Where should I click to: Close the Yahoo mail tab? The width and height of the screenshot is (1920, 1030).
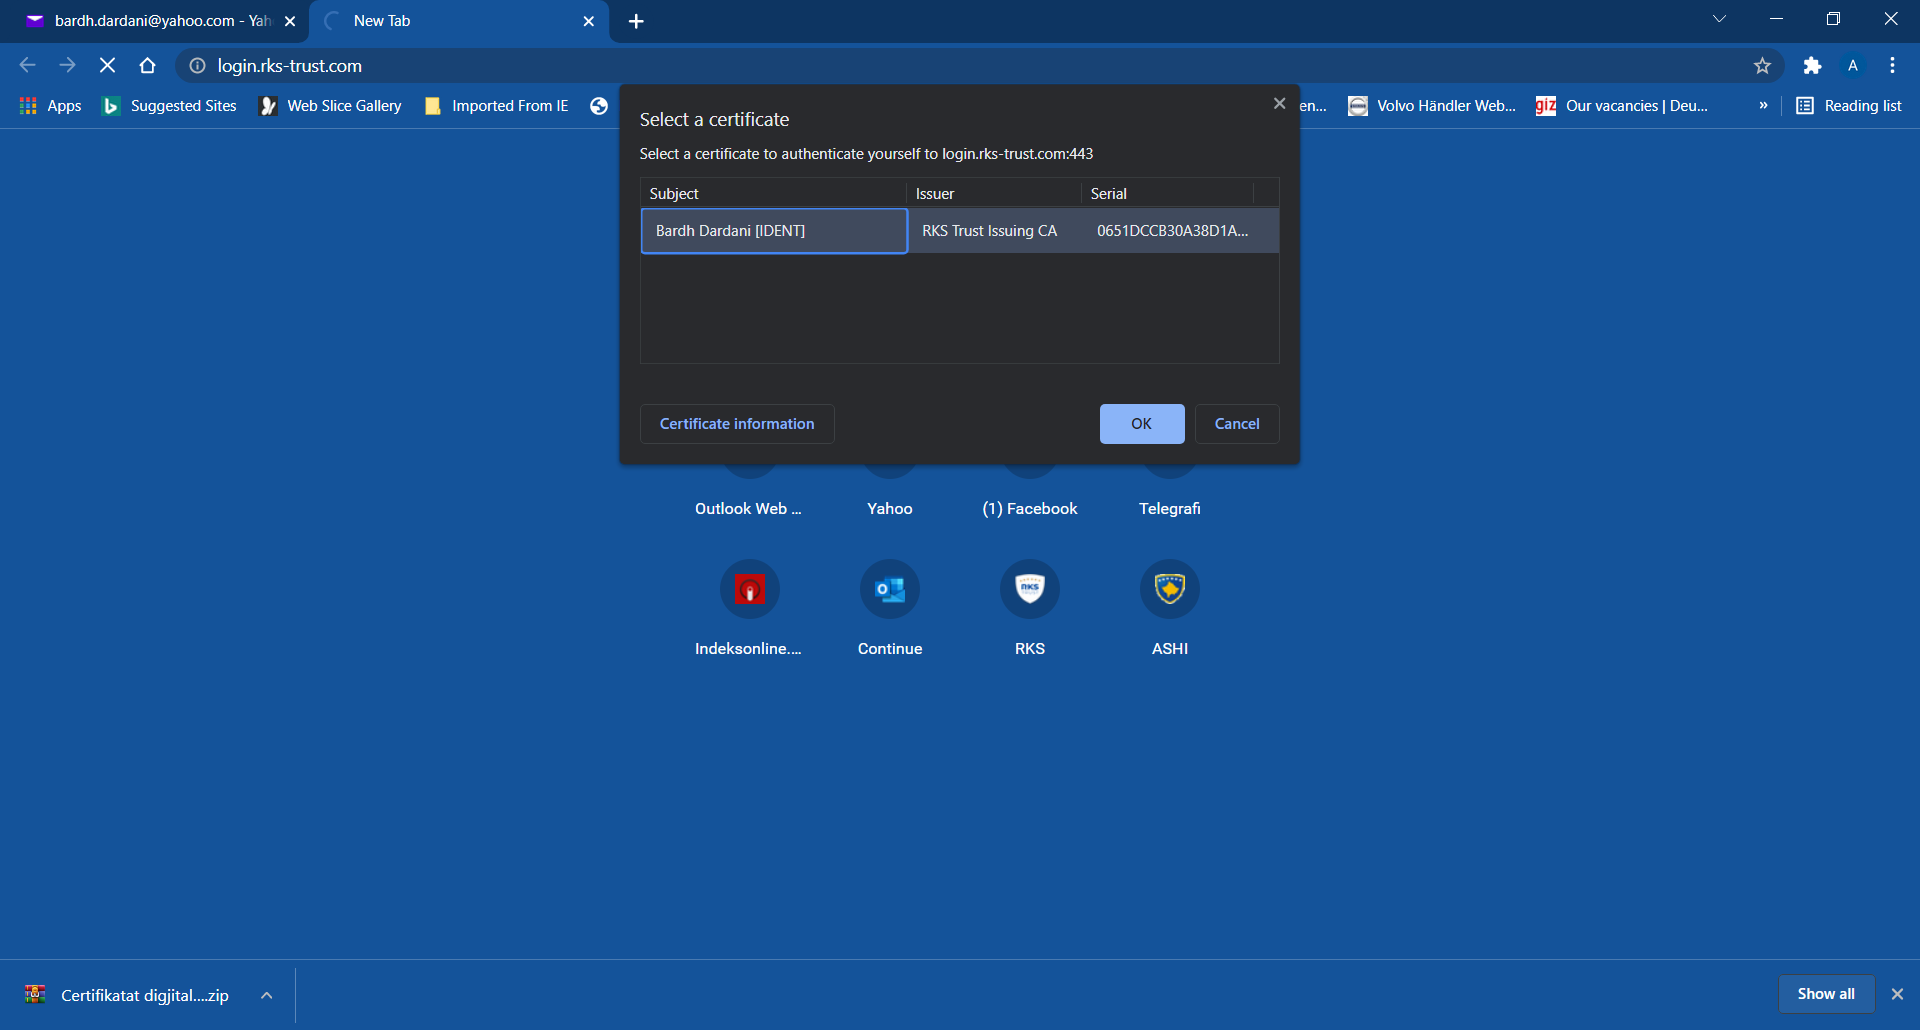(290, 21)
